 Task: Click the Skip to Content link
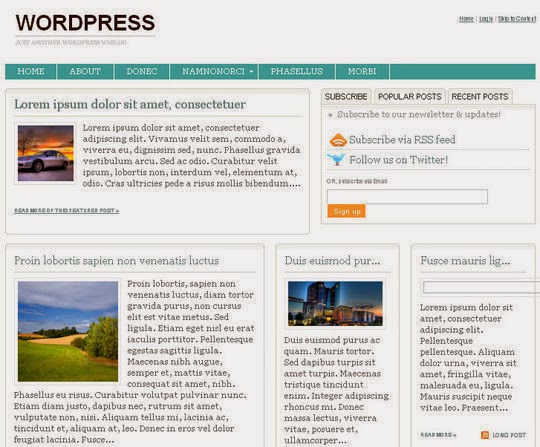pos(517,19)
